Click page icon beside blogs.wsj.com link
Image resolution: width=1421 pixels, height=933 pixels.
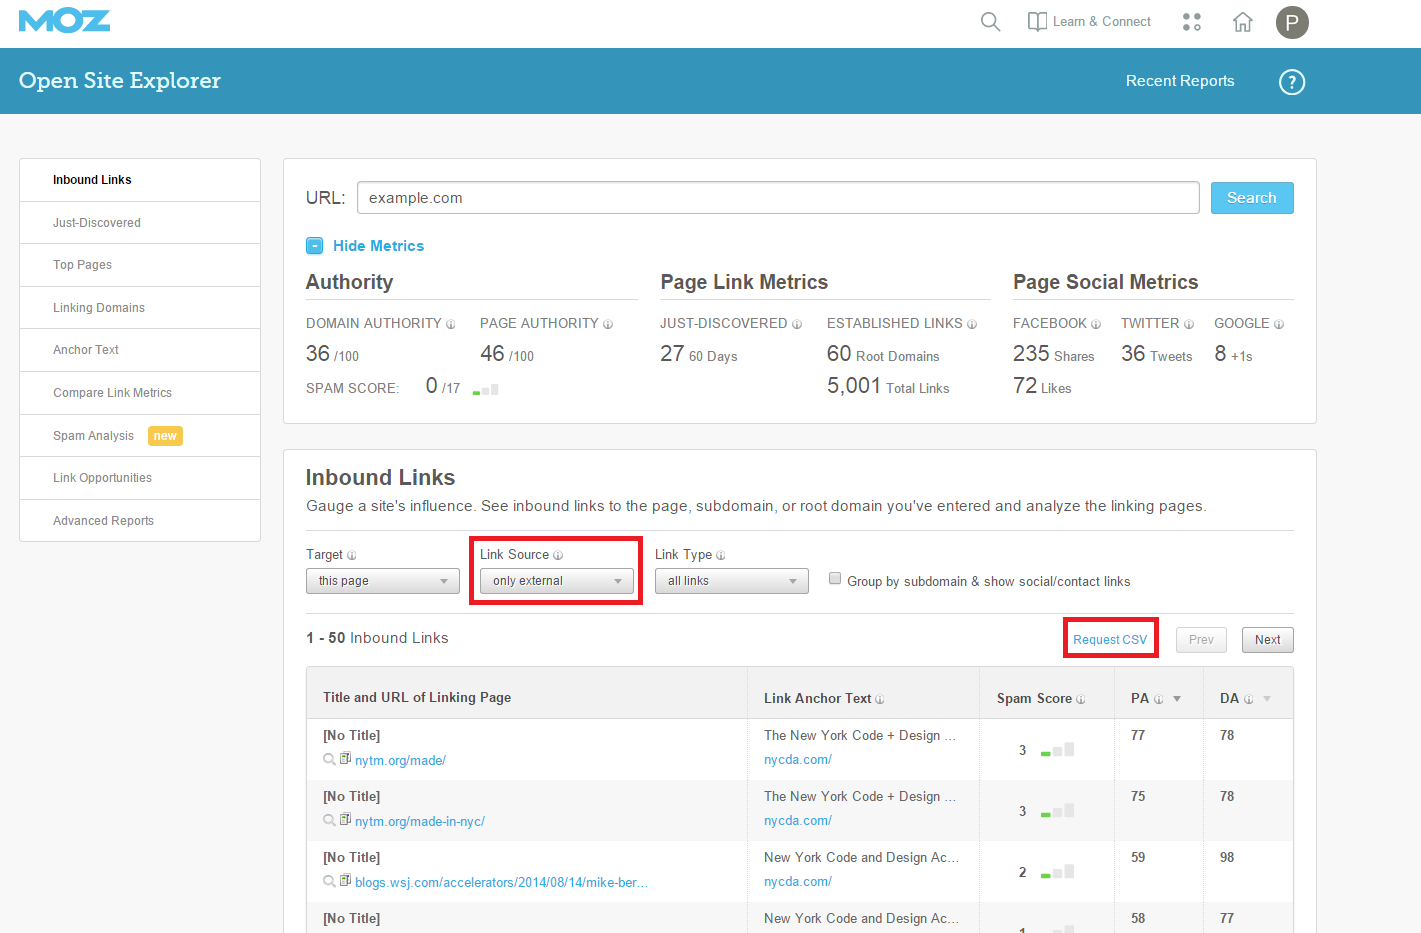(345, 881)
